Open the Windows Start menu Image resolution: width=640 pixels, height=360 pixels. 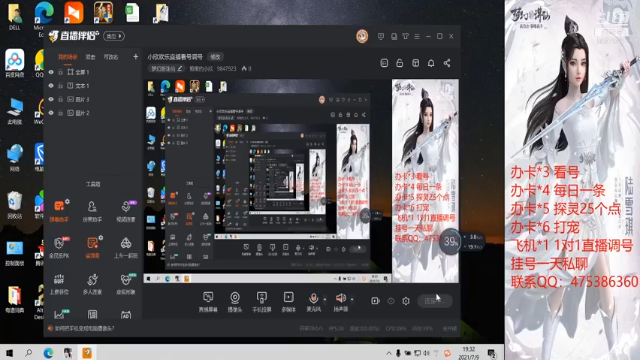(x=9, y=353)
